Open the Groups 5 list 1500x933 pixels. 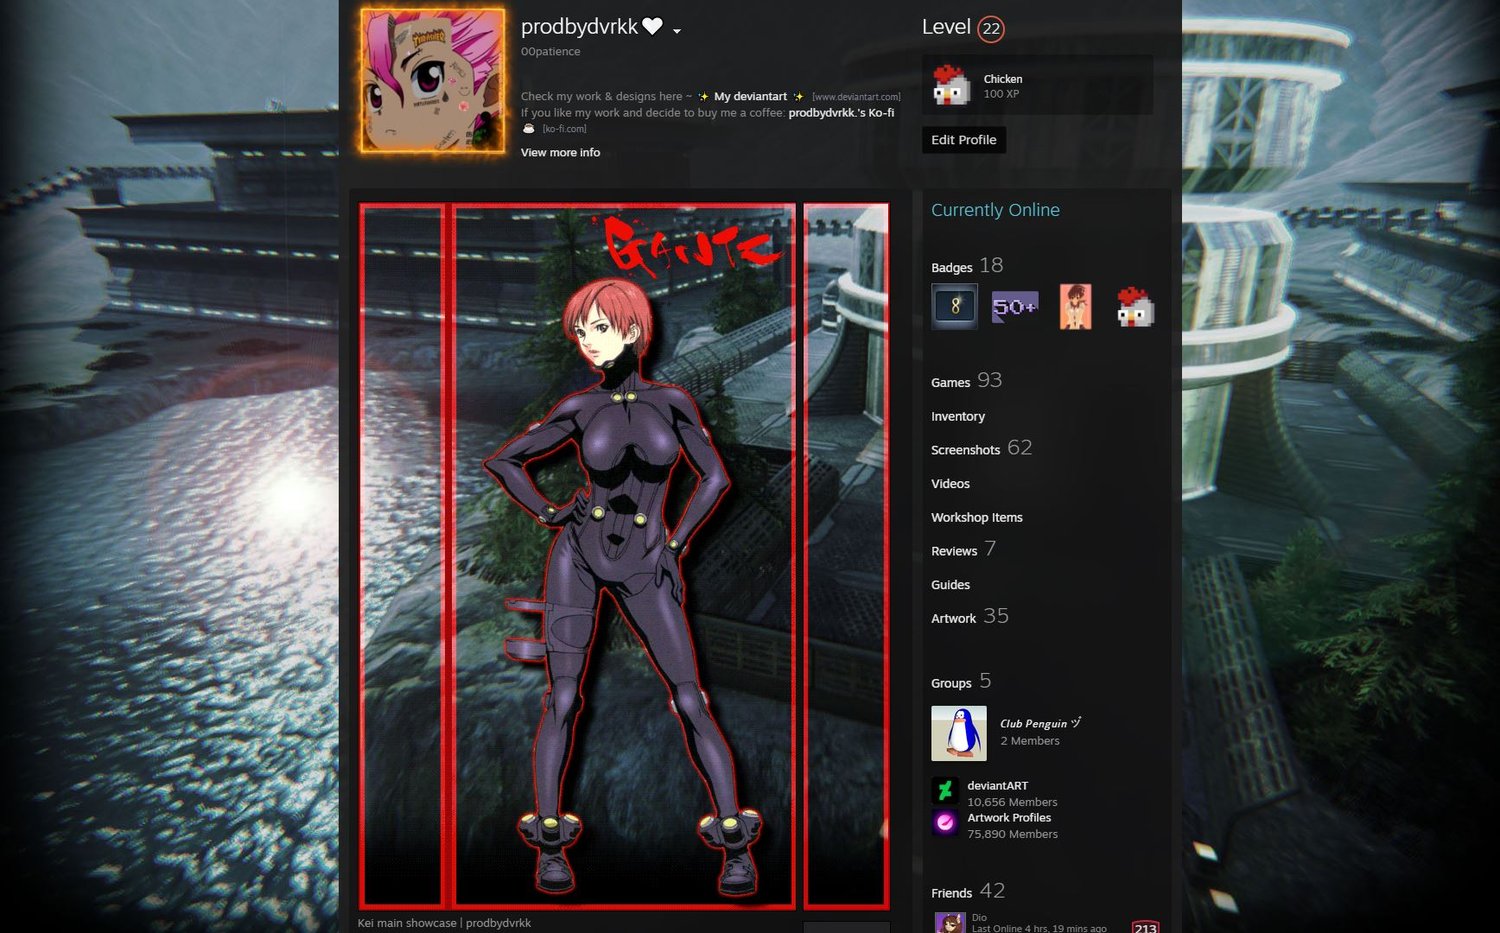coord(961,682)
